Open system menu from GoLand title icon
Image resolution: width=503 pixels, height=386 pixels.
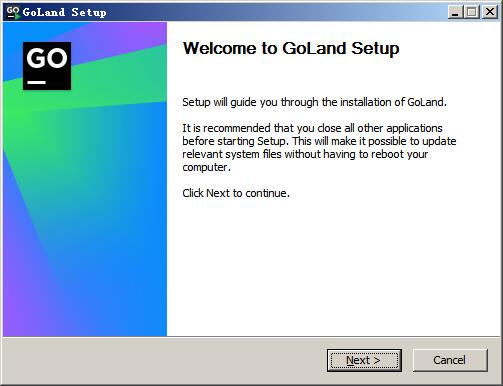click(x=13, y=13)
